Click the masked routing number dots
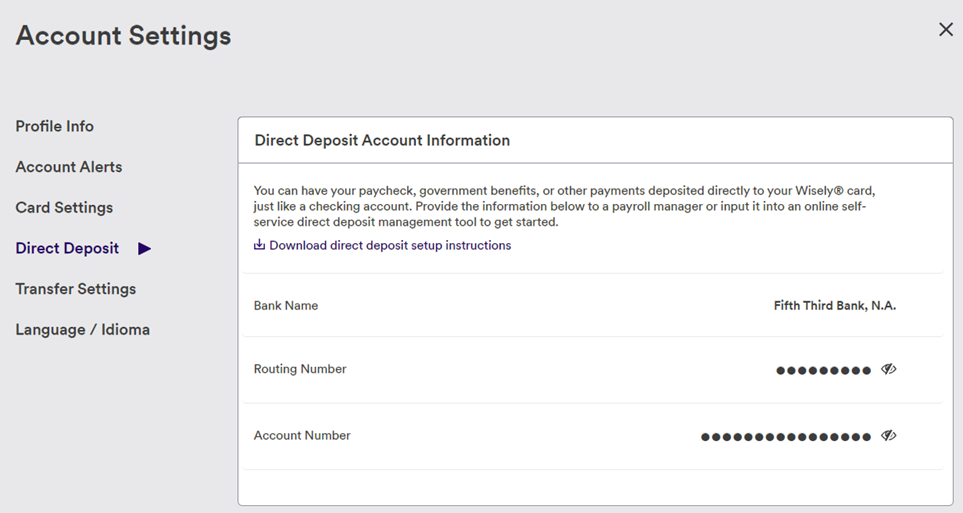 824,370
